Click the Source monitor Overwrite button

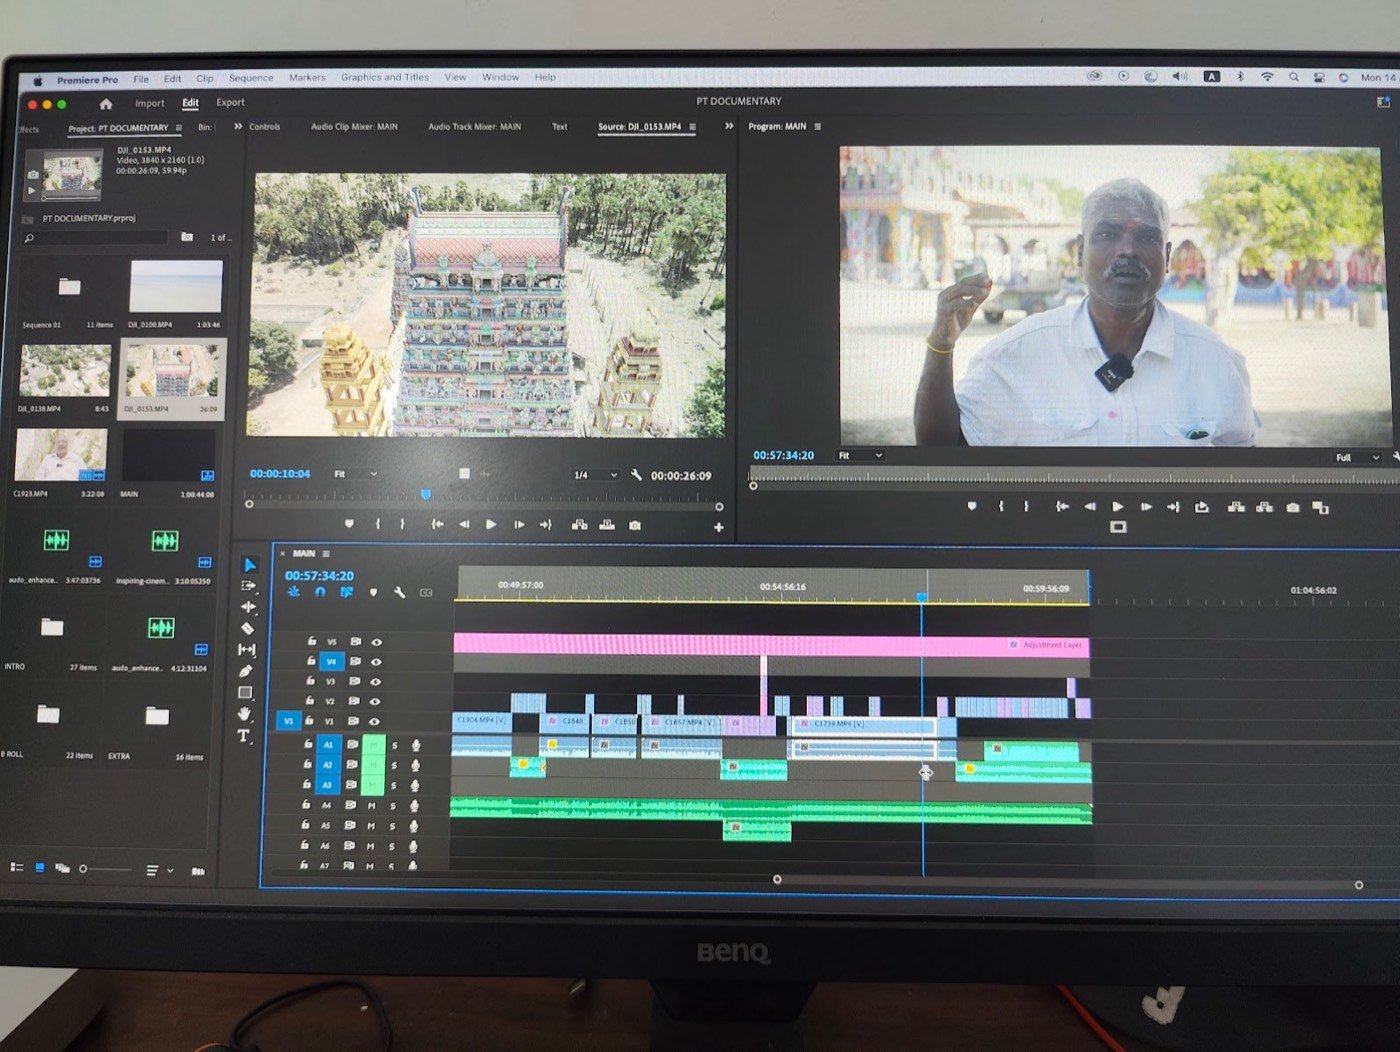coord(607,525)
